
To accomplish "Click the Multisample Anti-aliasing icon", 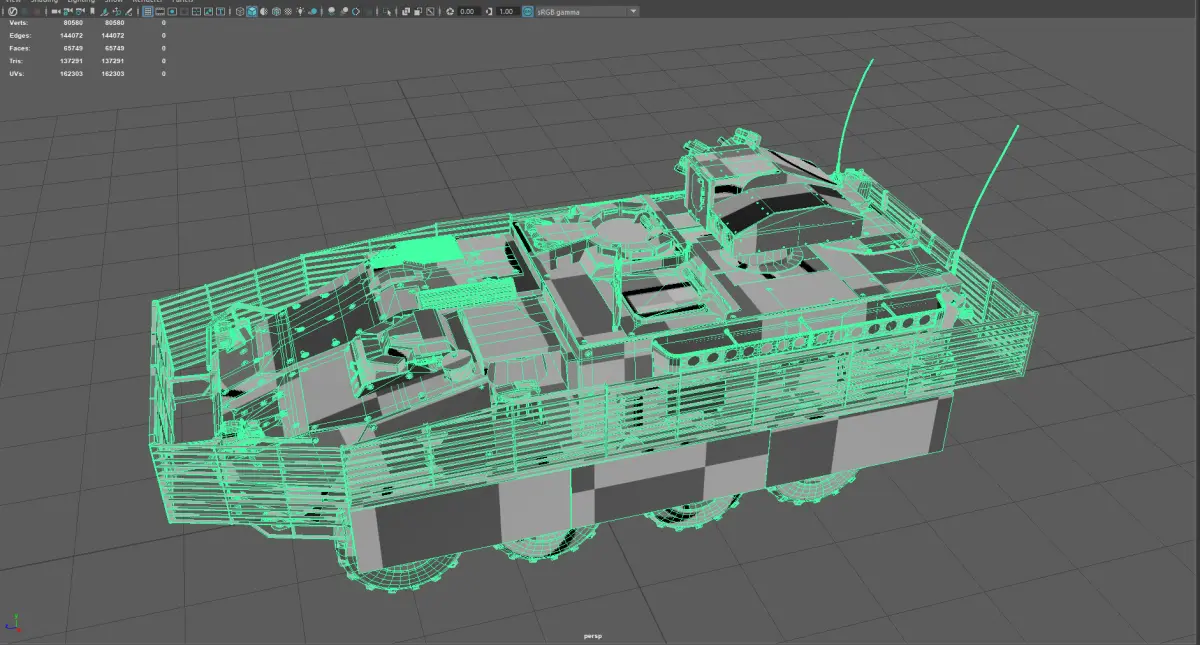I will point(356,11).
